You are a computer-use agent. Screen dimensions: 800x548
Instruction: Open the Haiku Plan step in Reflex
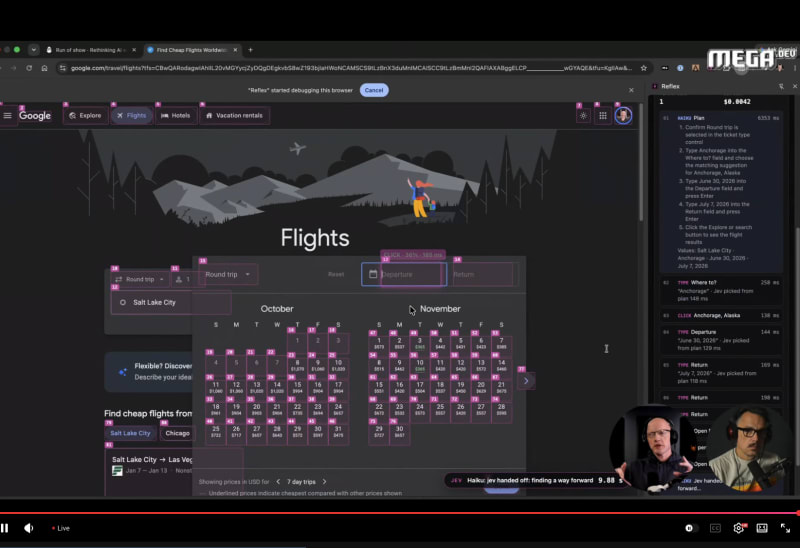(721, 193)
